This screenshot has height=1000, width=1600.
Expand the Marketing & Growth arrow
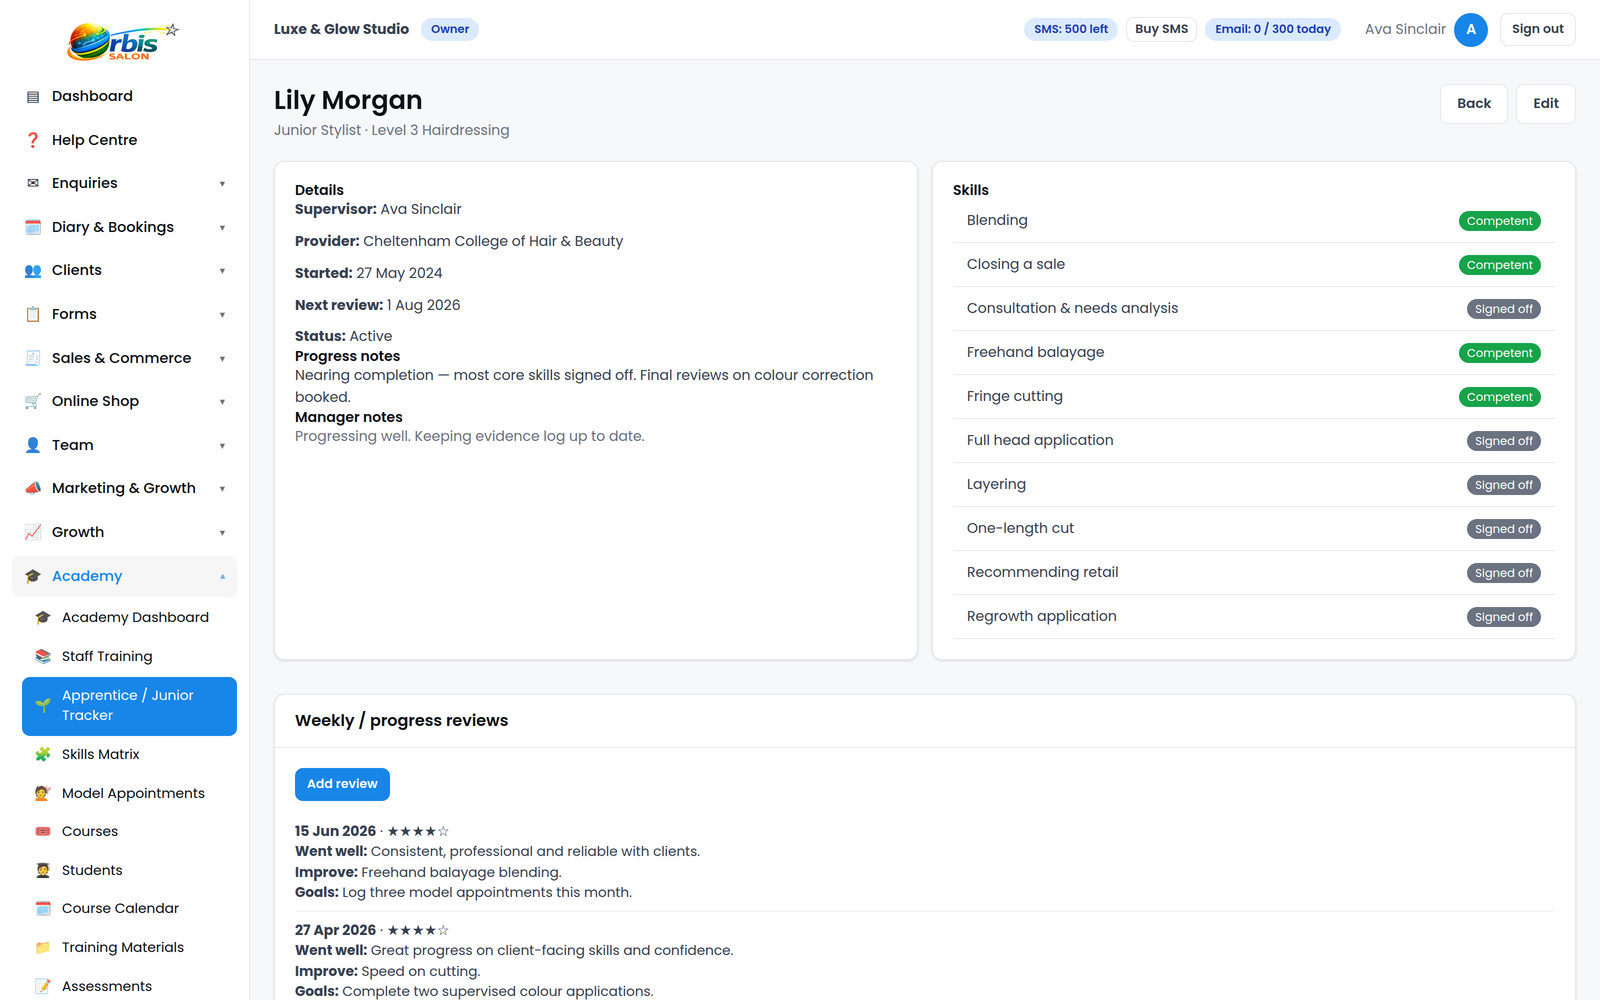(222, 489)
